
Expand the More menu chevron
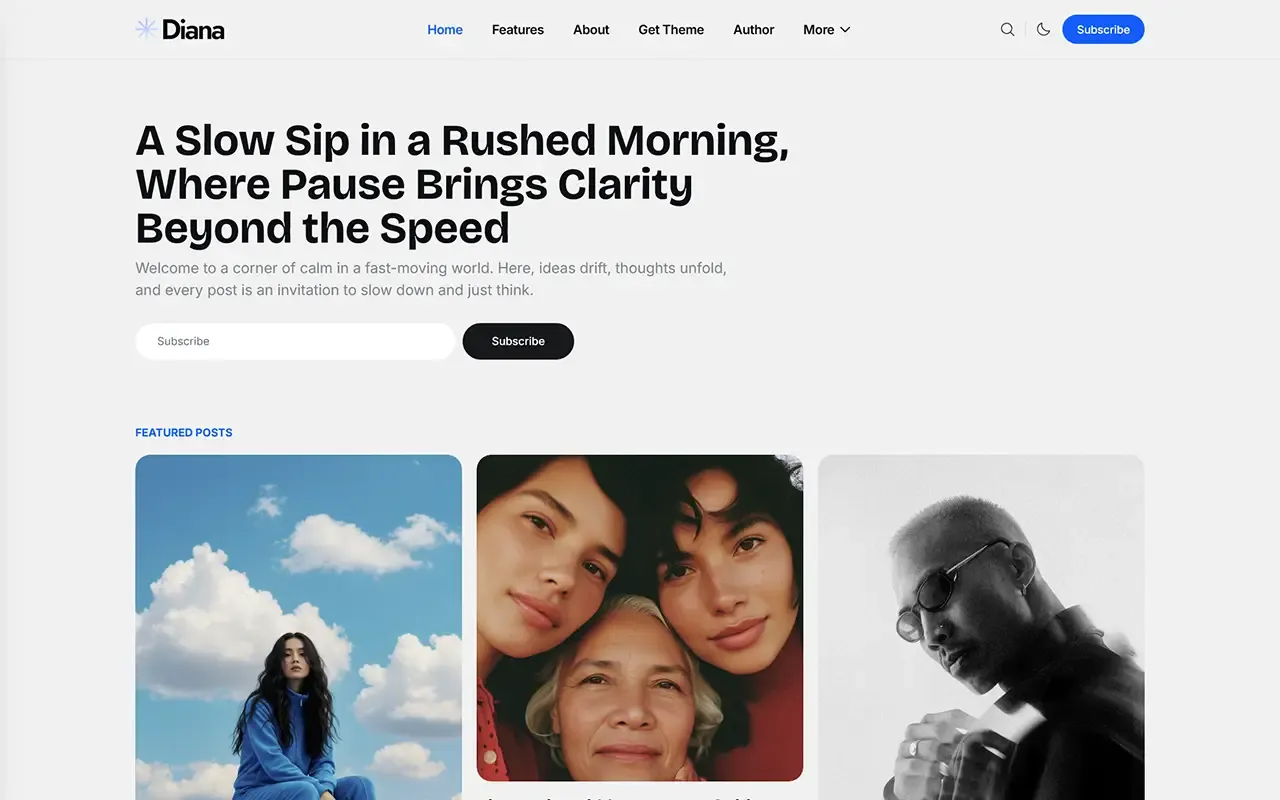845,30
